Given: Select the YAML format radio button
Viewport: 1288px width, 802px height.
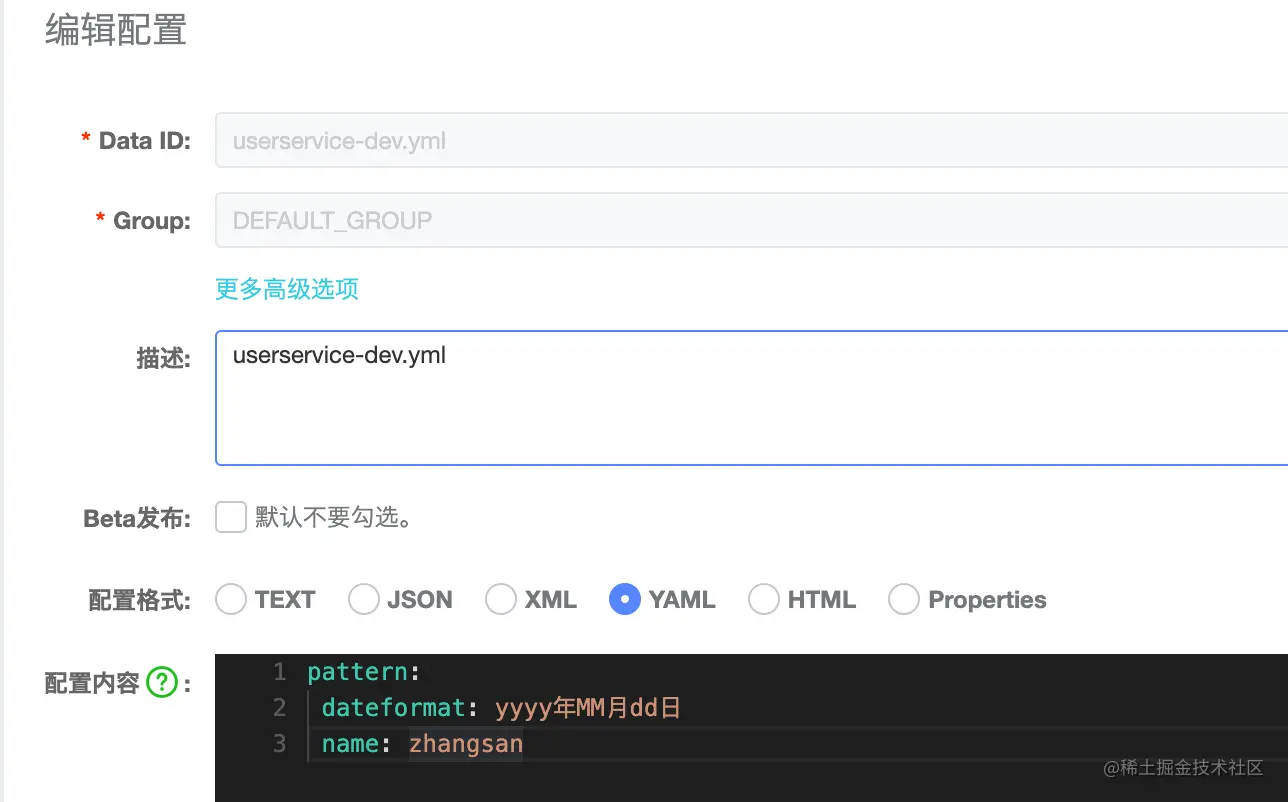Looking at the screenshot, I should pos(625,599).
